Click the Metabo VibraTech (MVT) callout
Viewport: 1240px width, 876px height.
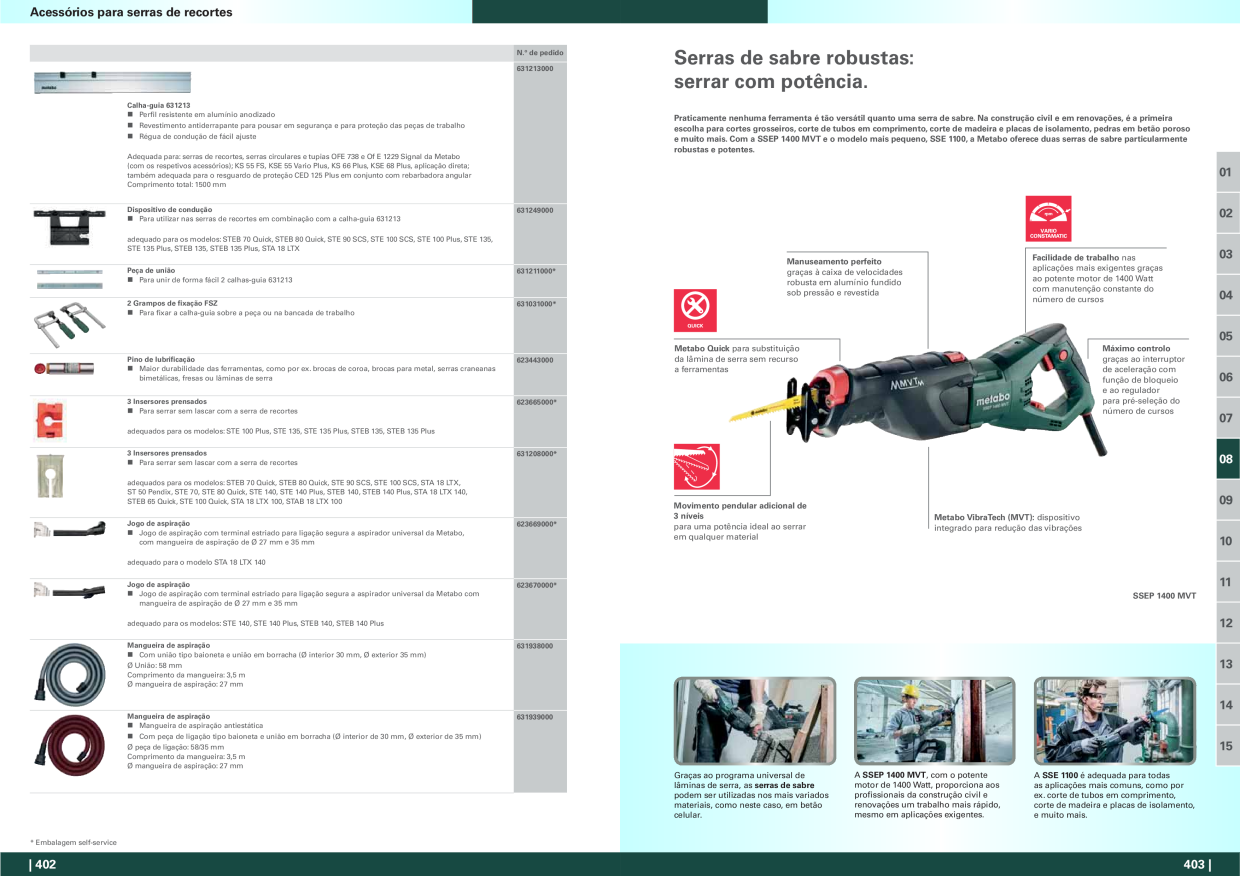point(1008,522)
